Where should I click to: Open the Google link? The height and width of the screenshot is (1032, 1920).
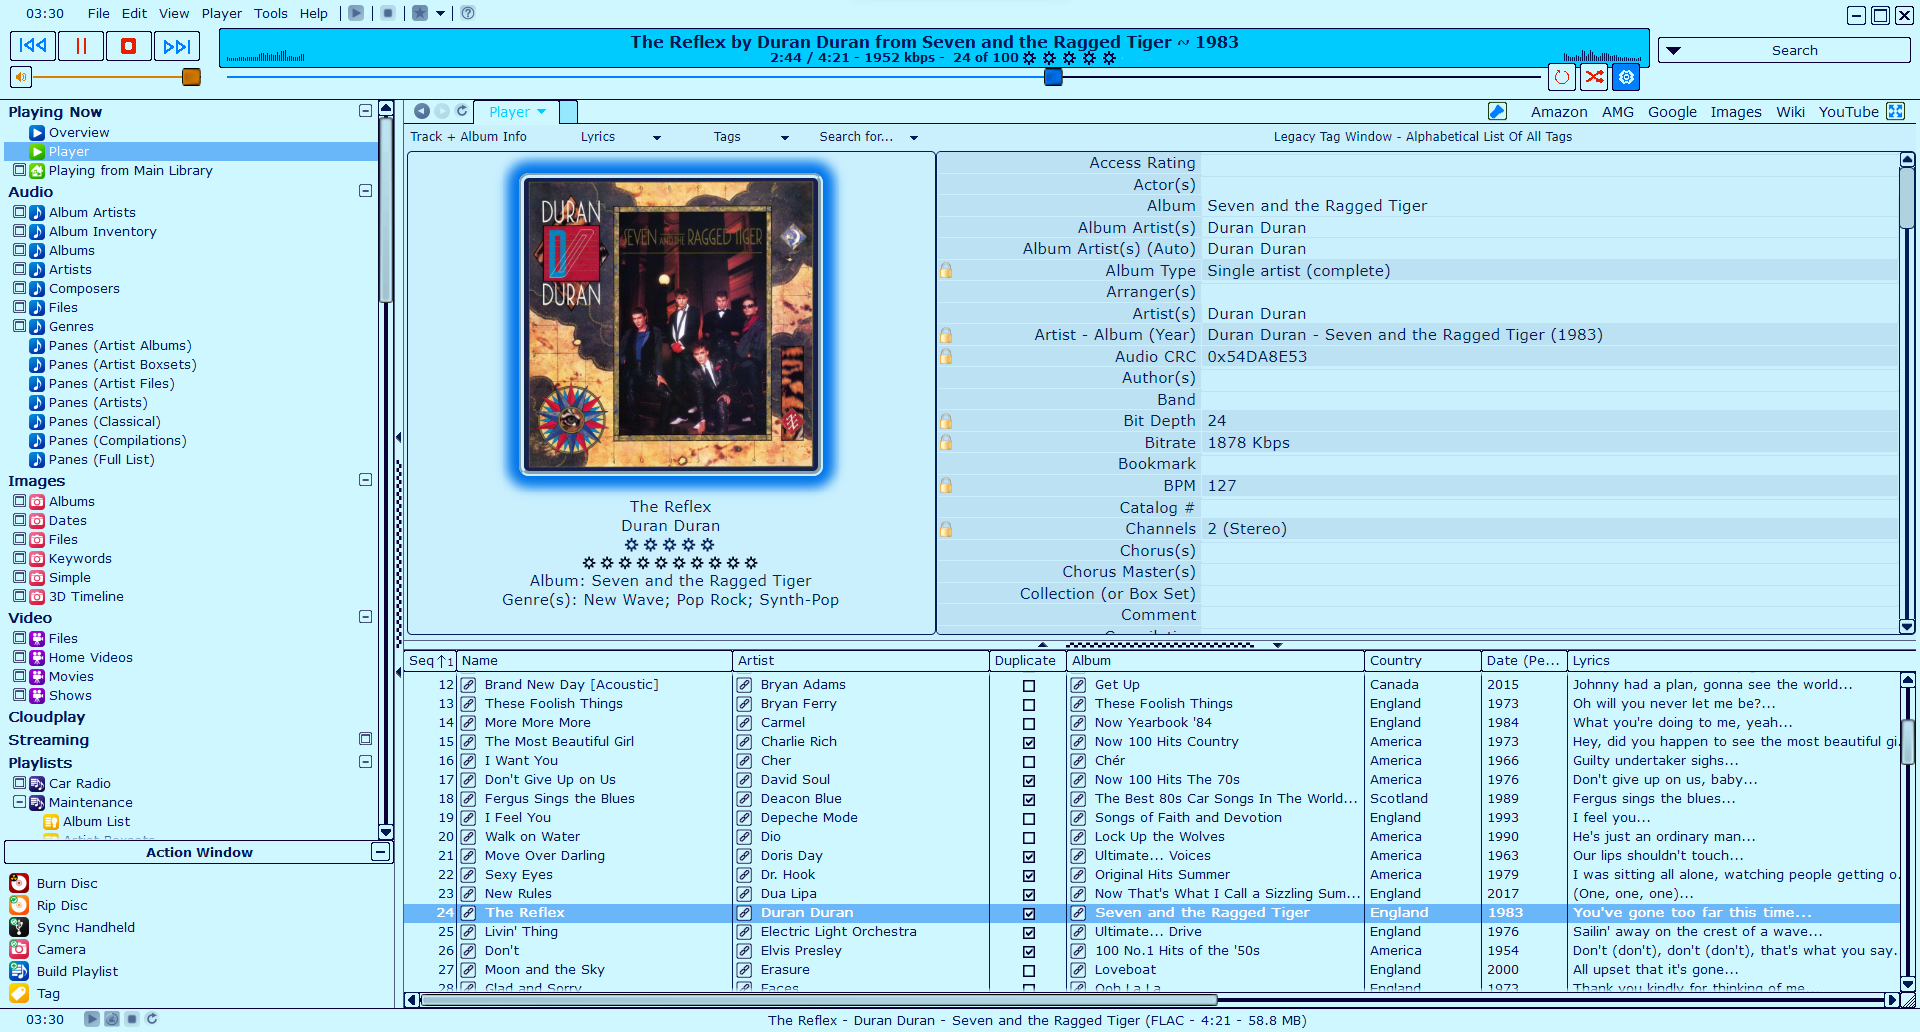(1672, 112)
